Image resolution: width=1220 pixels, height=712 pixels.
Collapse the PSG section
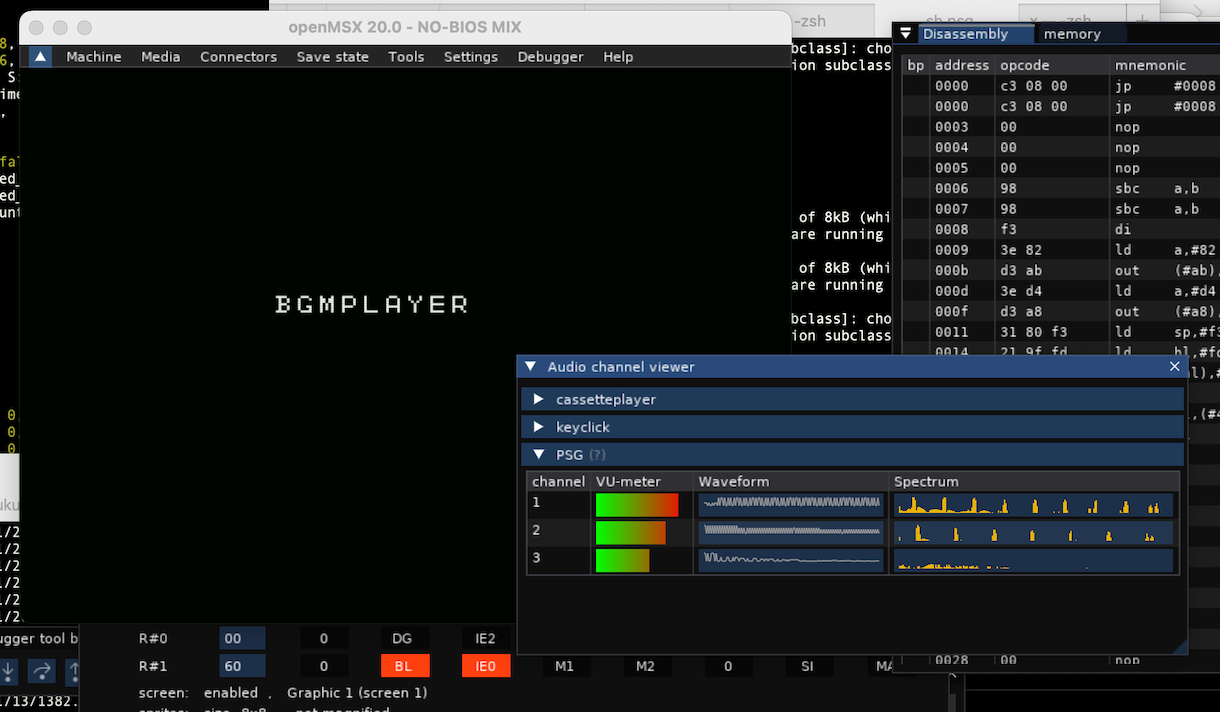click(x=852, y=455)
